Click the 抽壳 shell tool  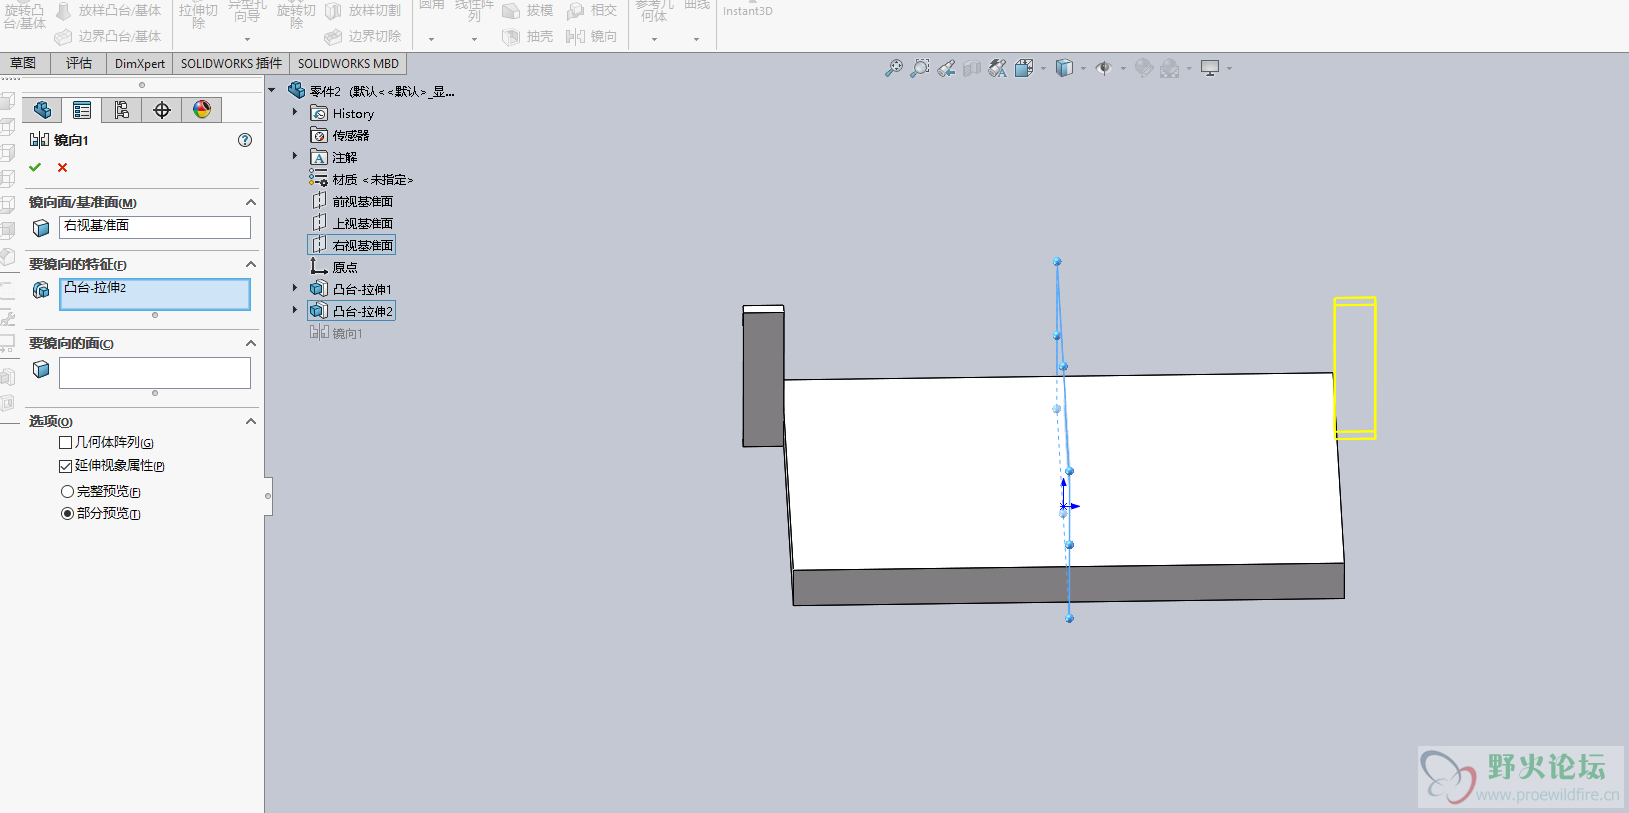(527, 37)
